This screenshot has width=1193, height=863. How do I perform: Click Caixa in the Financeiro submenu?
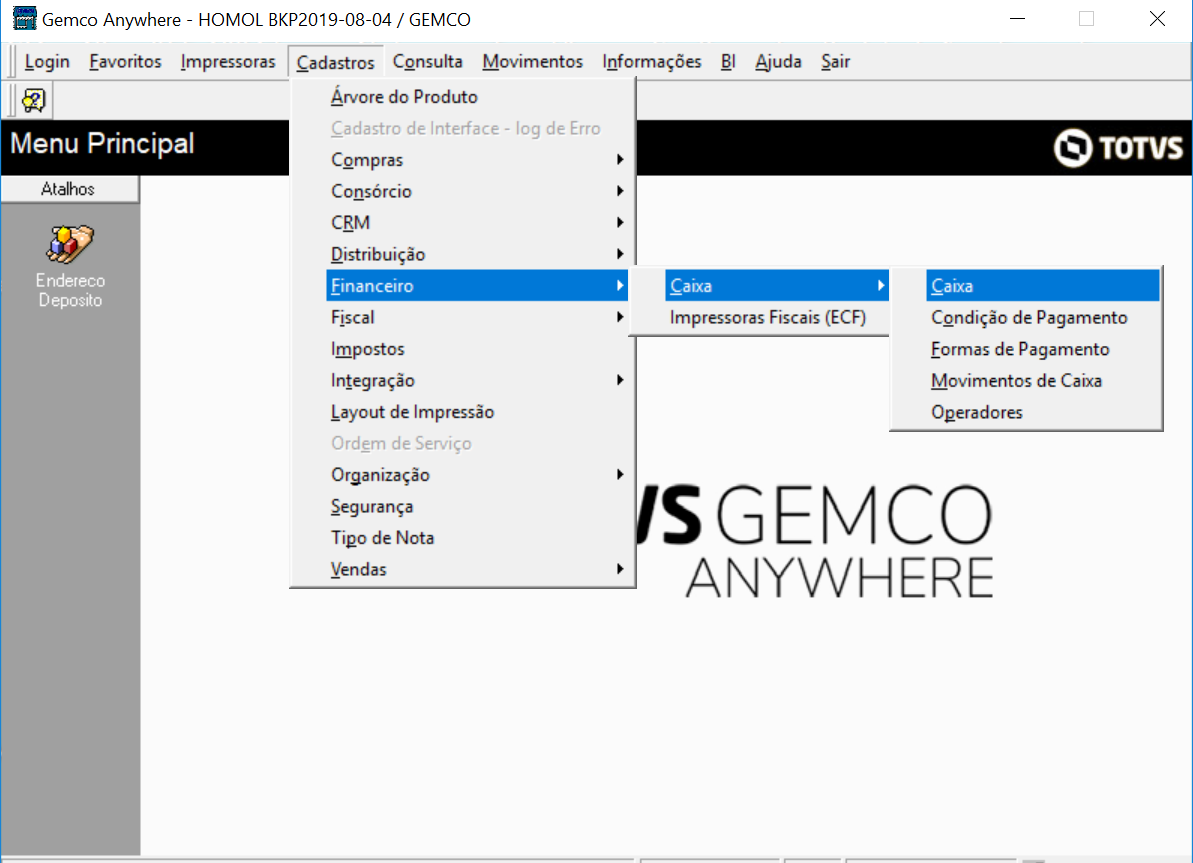click(x=776, y=285)
